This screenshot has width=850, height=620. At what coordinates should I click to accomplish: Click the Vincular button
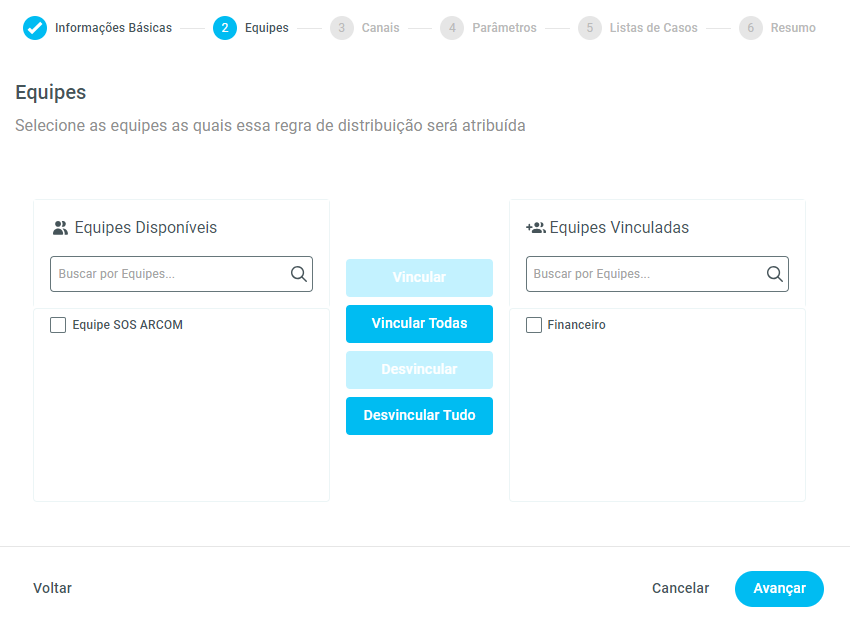[419, 278]
